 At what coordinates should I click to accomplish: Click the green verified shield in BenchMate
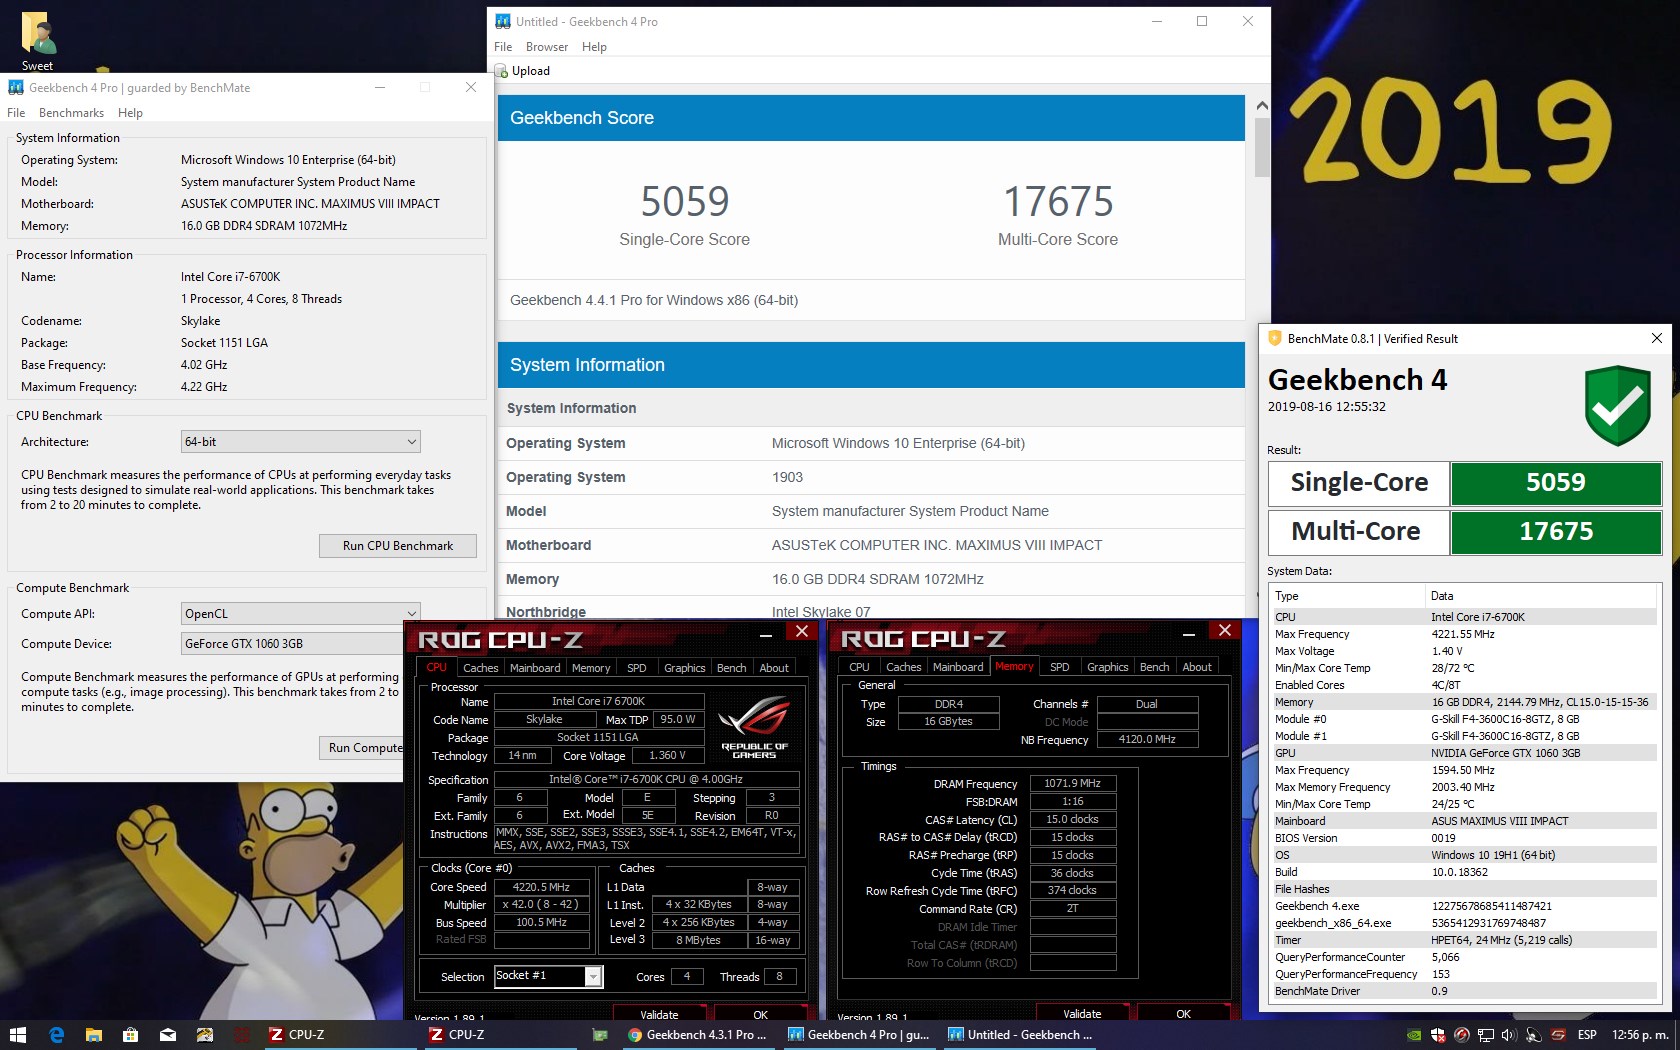tap(1617, 405)
